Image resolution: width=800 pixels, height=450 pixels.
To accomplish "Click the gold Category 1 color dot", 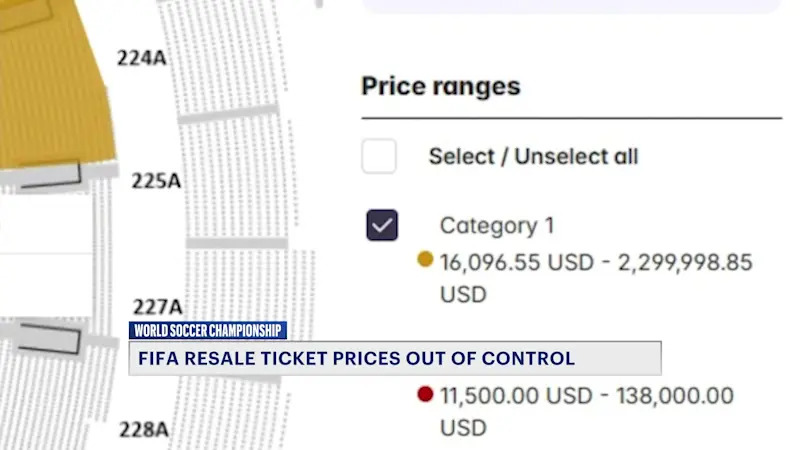I will 425,261.
